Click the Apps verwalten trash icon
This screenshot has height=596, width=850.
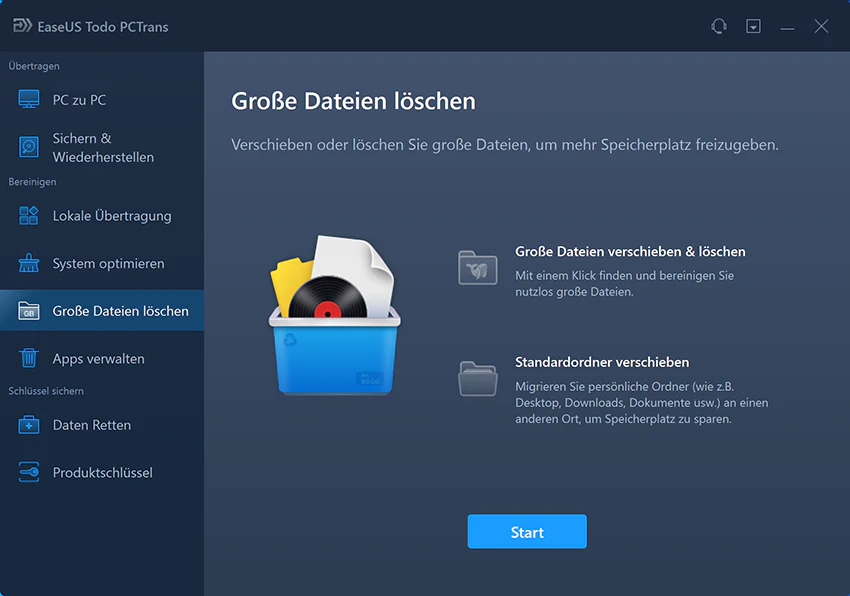tap(29, 359)
